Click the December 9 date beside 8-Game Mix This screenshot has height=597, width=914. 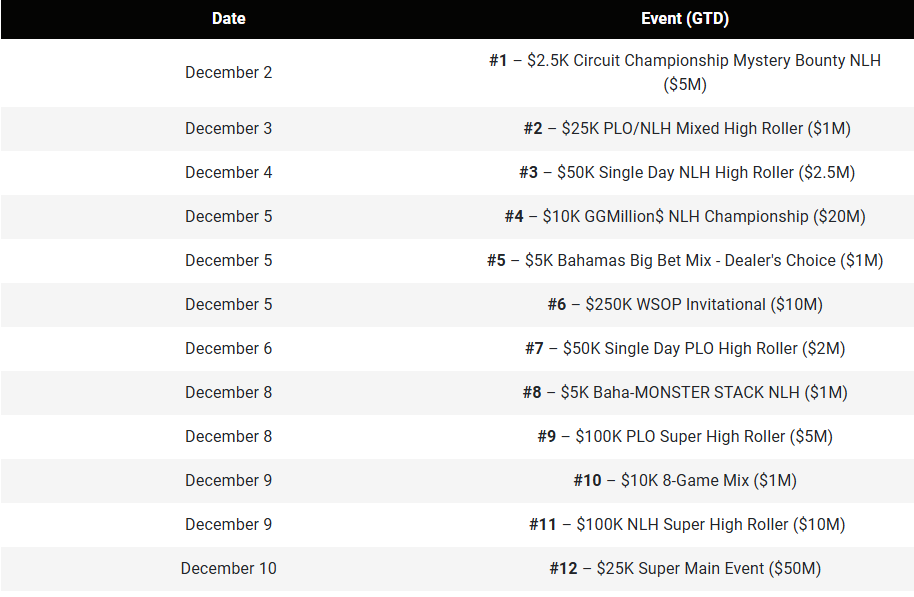[x=228, y=480]
